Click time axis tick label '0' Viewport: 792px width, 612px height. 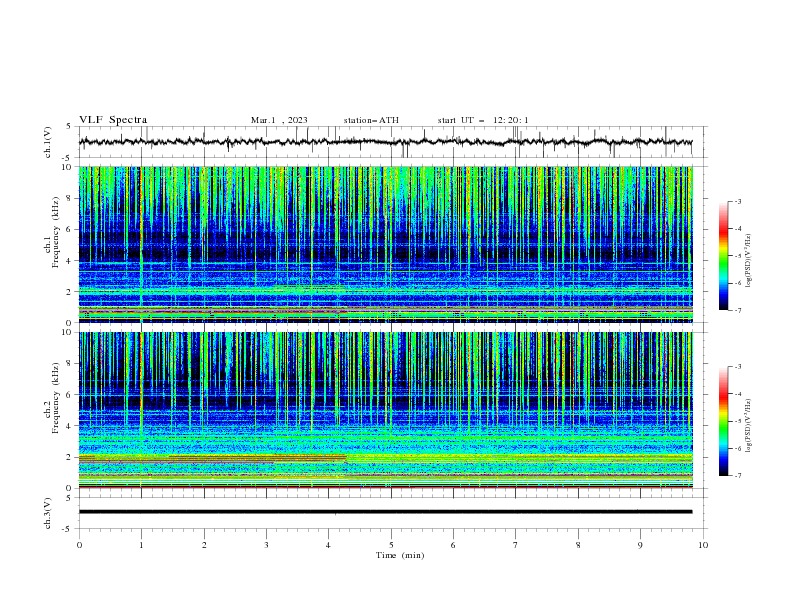[x=79, y=545]
